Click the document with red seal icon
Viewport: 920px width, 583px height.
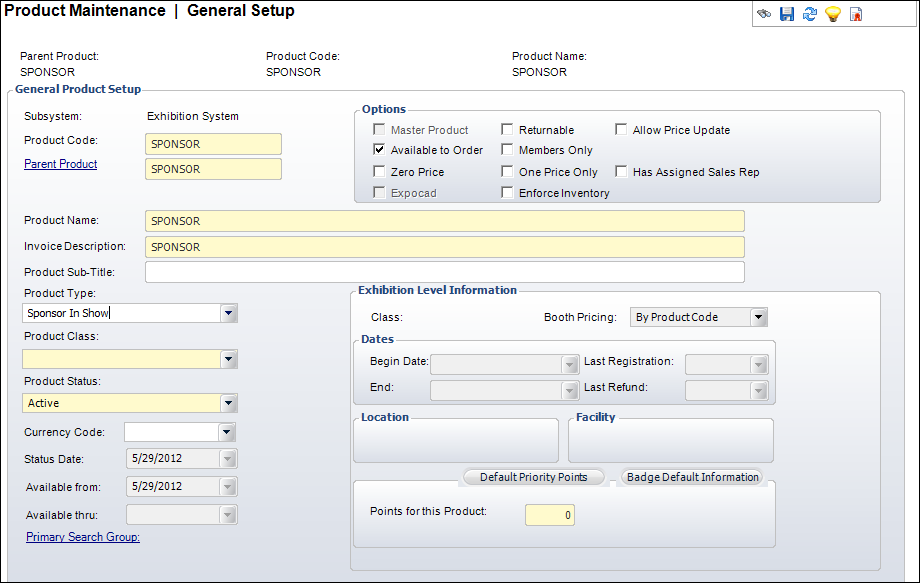856,15
